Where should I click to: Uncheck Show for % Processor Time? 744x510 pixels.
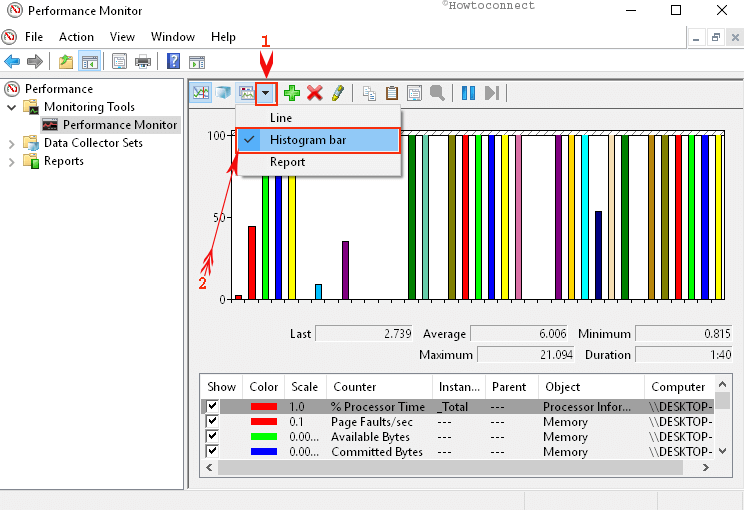[x=212, y=406]
